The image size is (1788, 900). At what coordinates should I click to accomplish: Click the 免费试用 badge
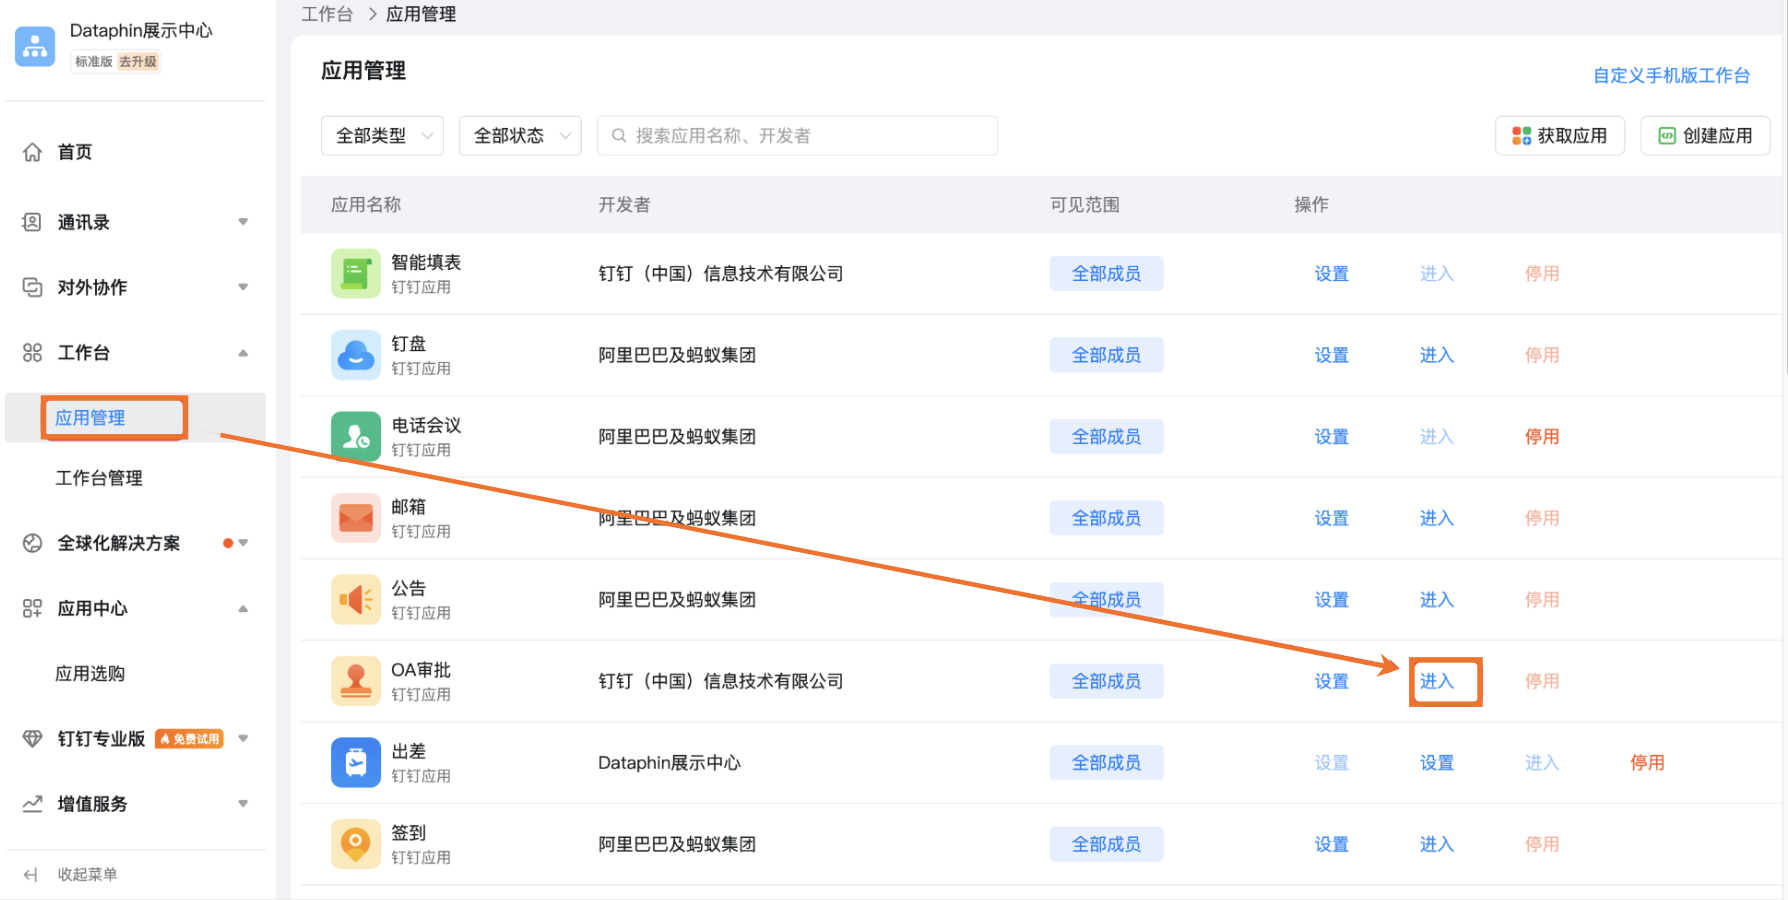click(189, 739)
